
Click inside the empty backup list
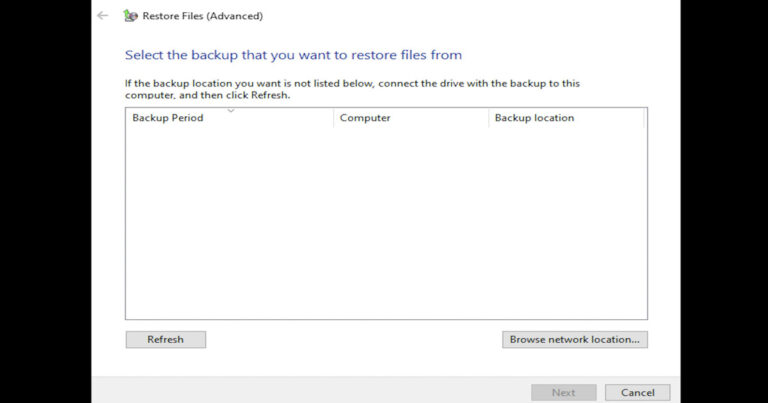pos(386,223)
